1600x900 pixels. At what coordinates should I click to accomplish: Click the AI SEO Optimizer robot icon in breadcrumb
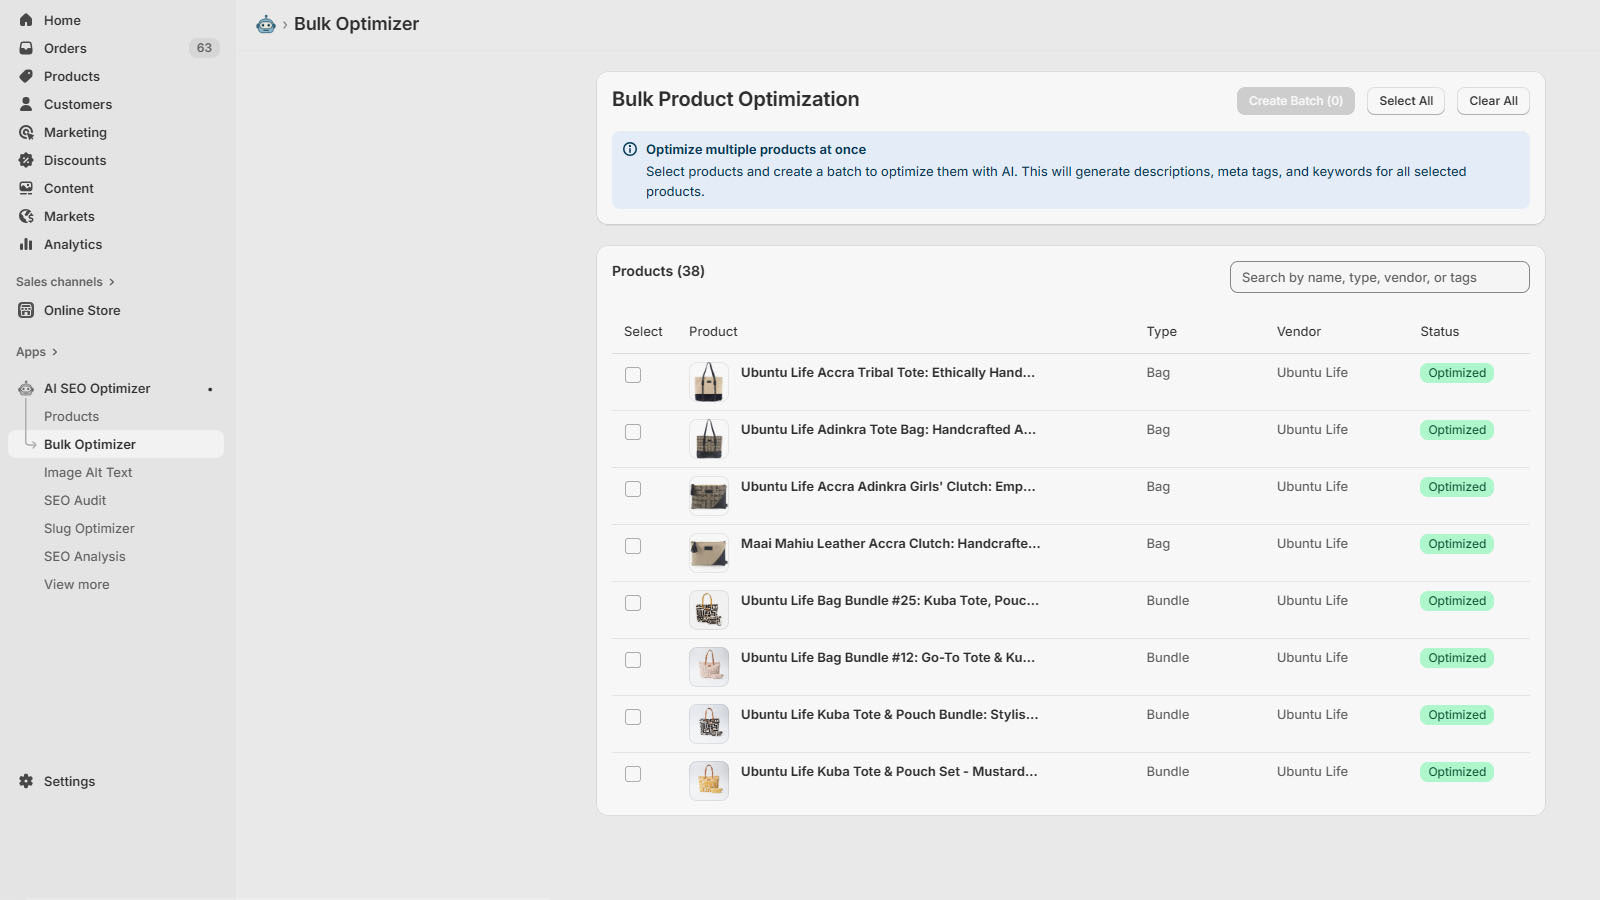click(x=265, y=23)
